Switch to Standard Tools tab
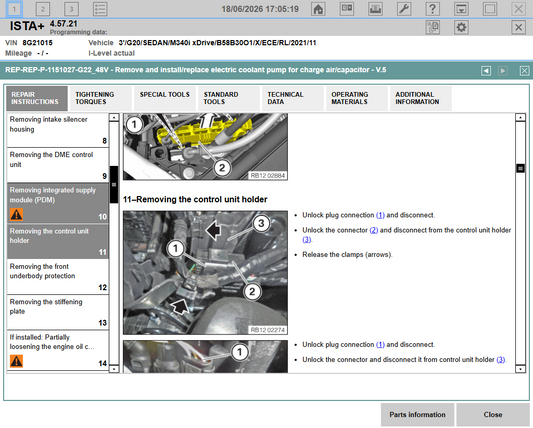This screenshot has width=533, height=428. pos(228,99)
